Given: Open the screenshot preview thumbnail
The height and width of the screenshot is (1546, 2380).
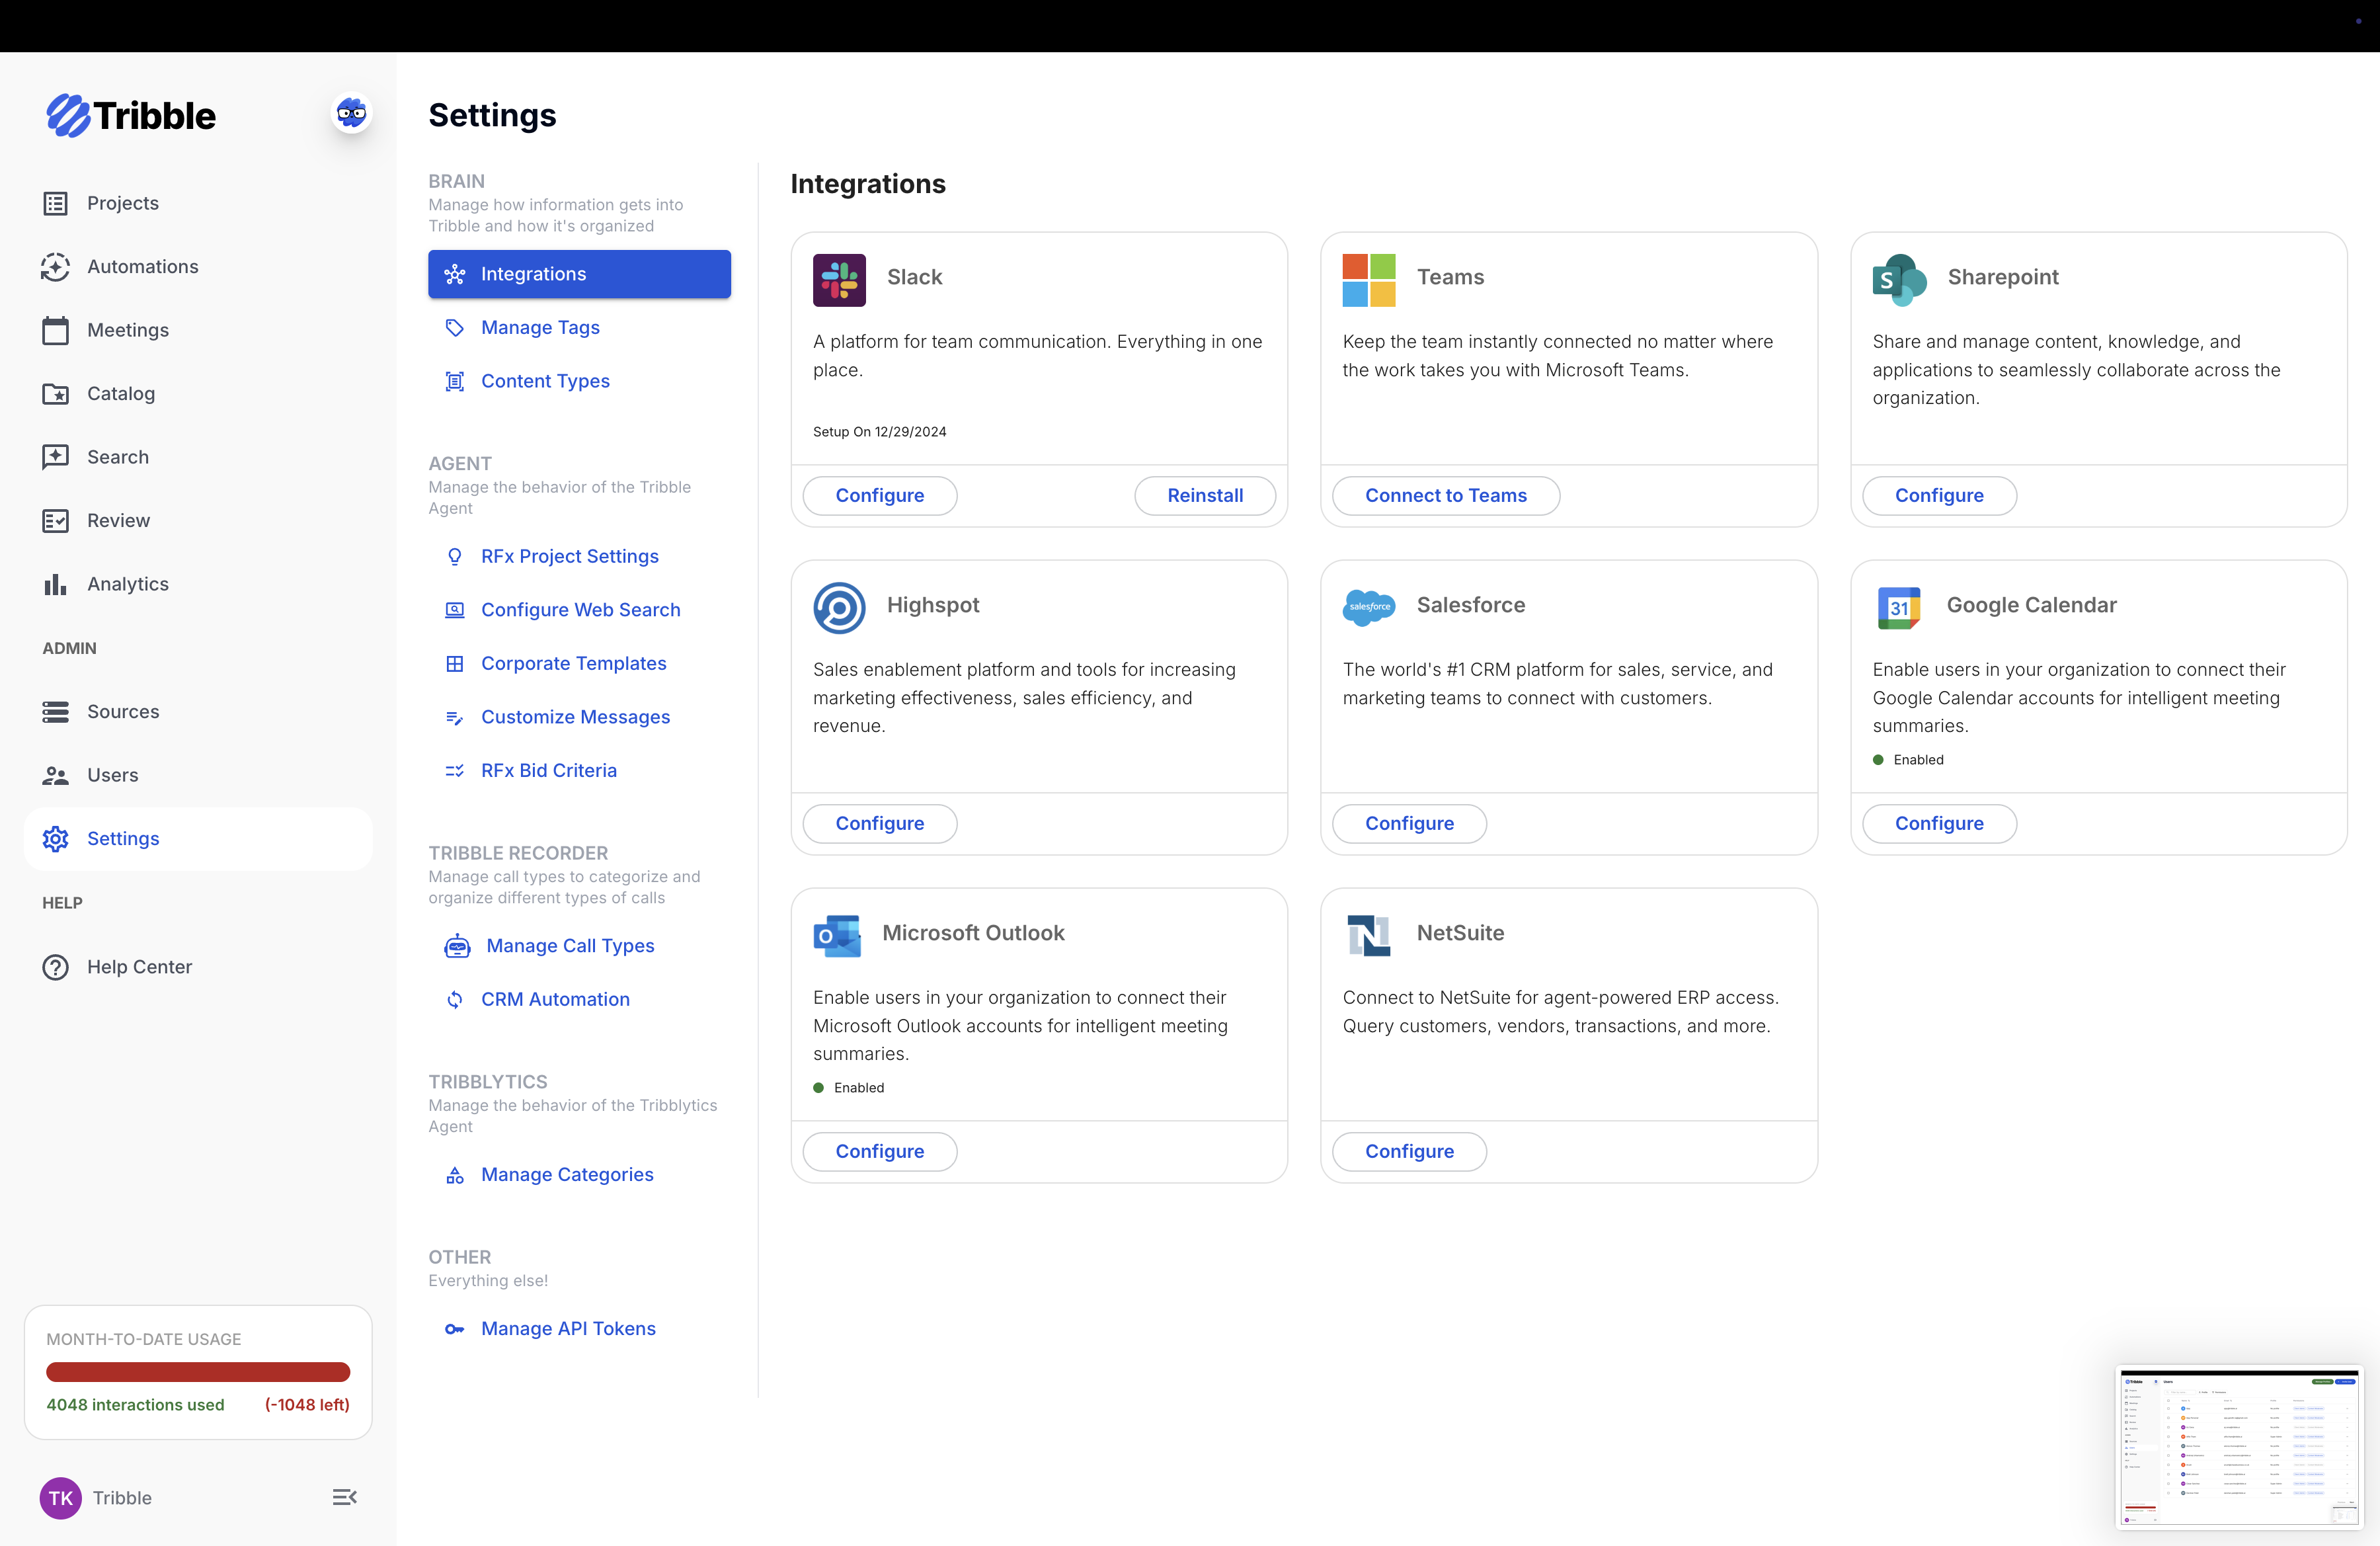Looking at the screenshot, I should point(2239,1447).
